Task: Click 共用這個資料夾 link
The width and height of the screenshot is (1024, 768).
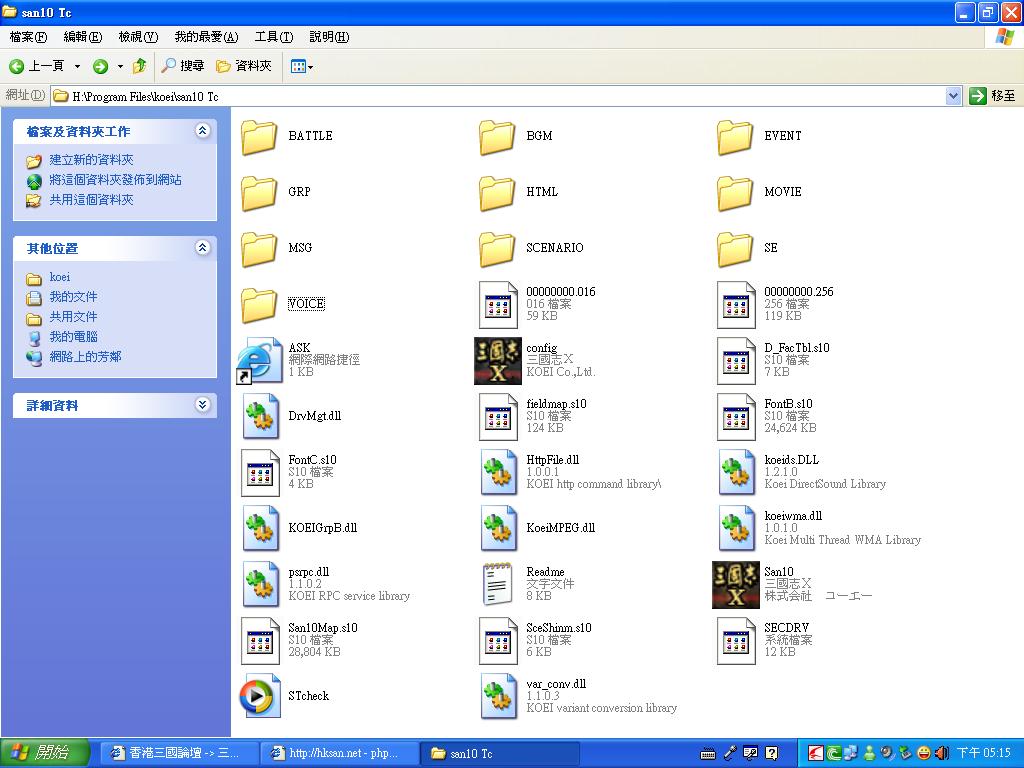Action: point(91,200)
